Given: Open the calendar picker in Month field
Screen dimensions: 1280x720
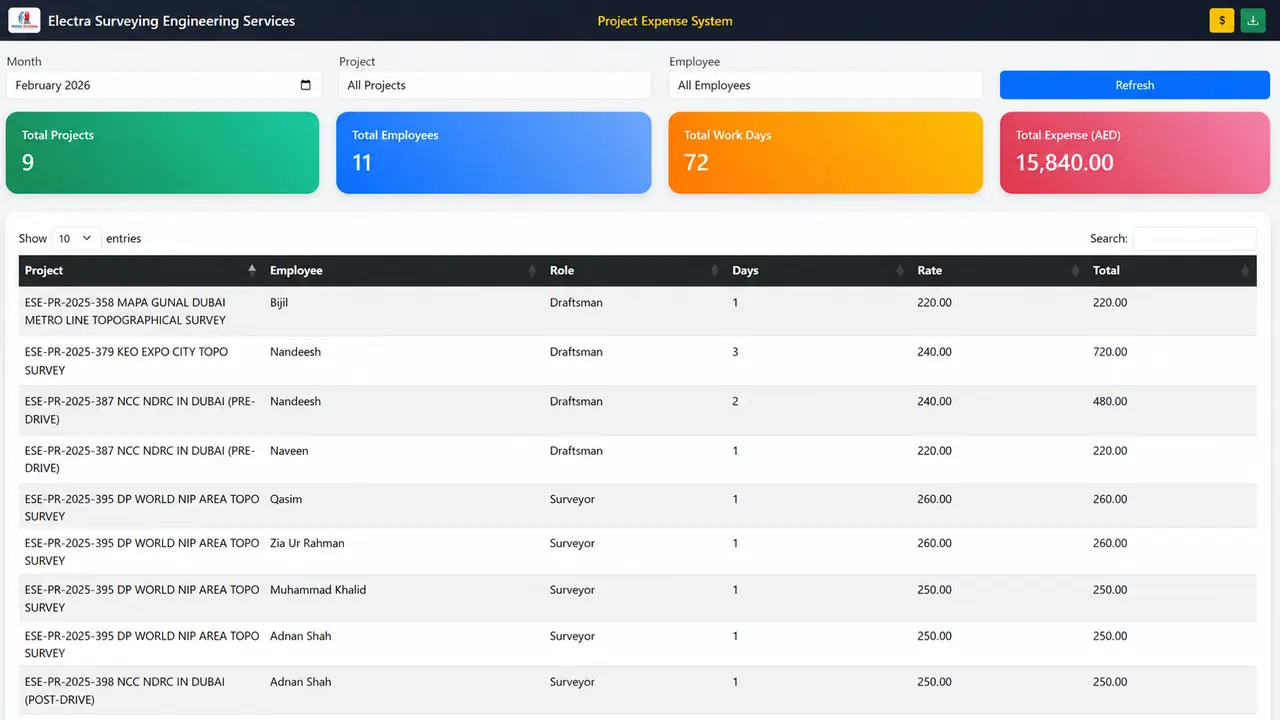Looking at the screenshot, I should point(306,85).
